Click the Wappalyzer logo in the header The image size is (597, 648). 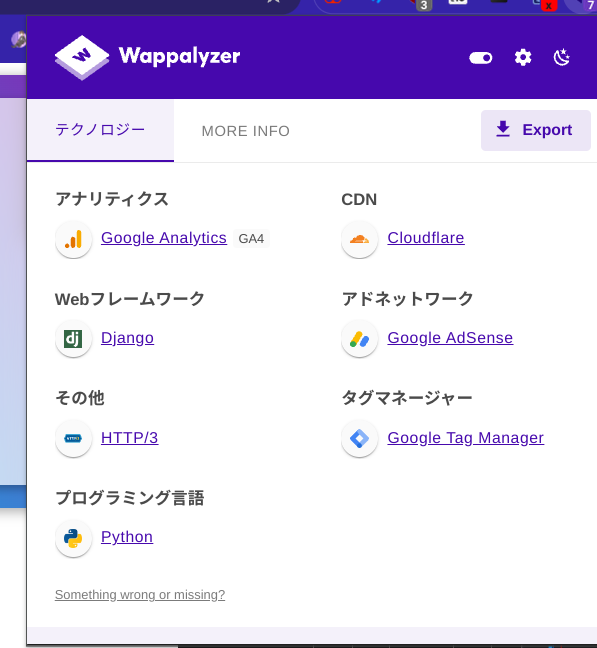click(x=147, y=57)
